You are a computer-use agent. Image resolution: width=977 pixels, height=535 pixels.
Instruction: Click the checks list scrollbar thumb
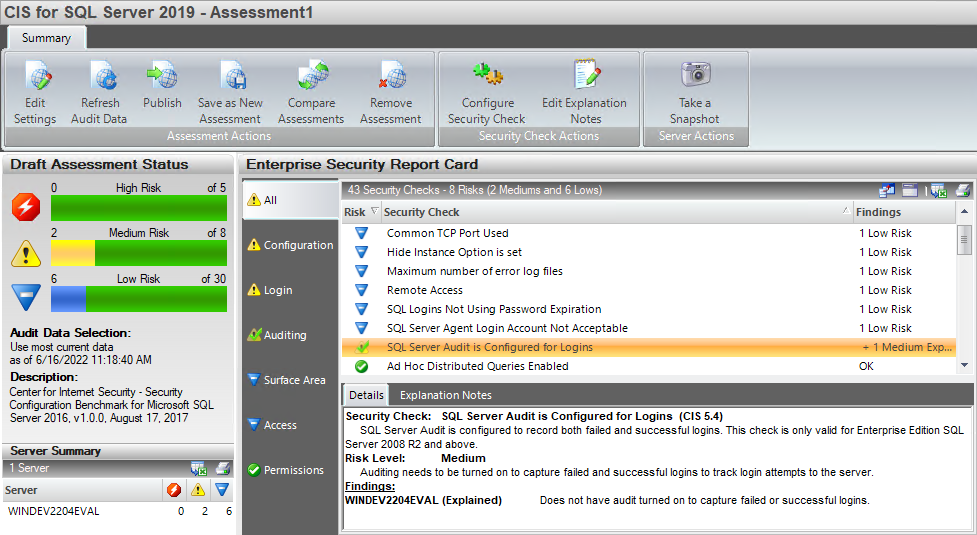[965, 239]
